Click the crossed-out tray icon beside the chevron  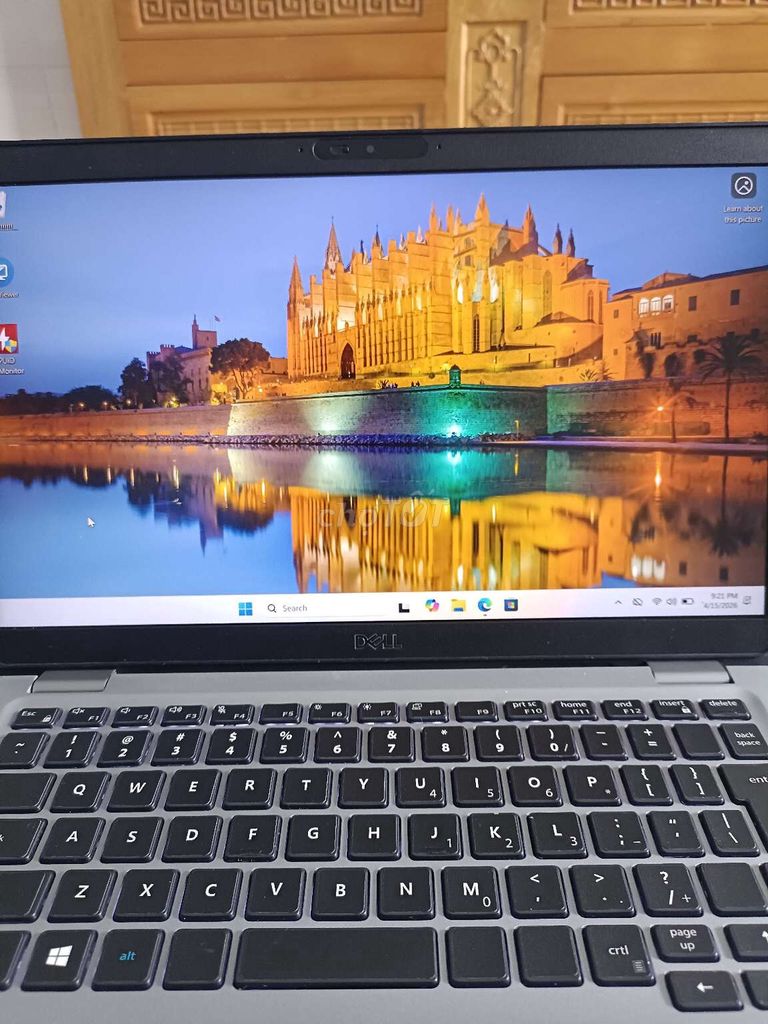(x=637, y=601)
